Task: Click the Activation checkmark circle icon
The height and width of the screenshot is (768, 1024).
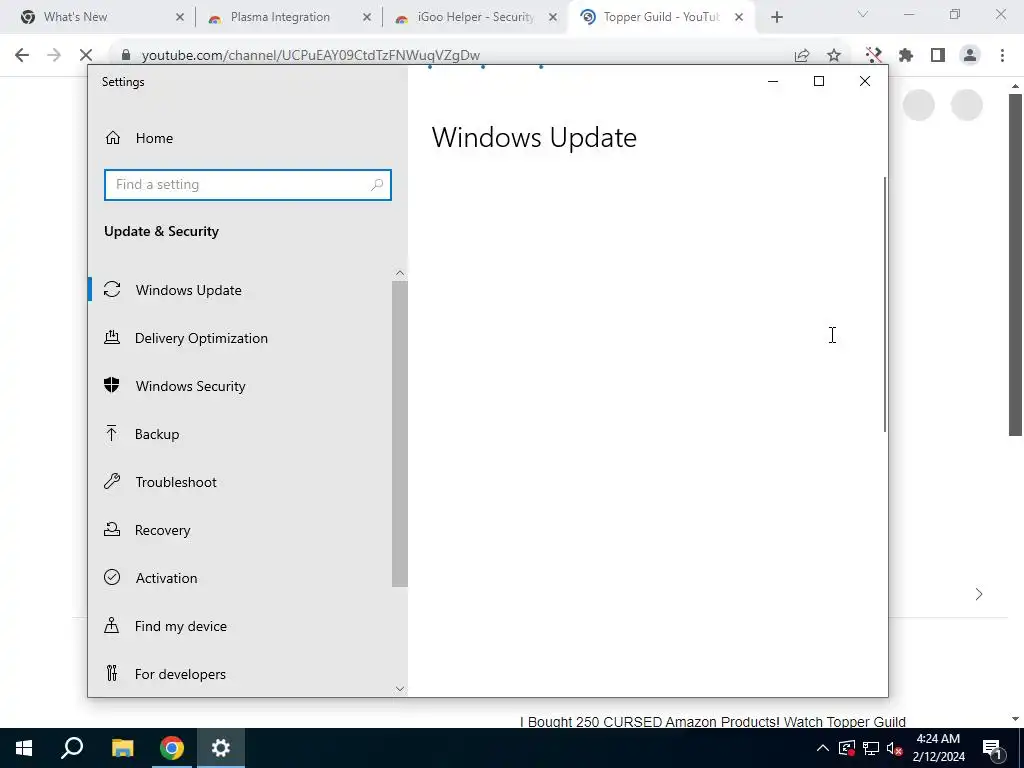Action: pyautogui.click(x=112, y=577)
